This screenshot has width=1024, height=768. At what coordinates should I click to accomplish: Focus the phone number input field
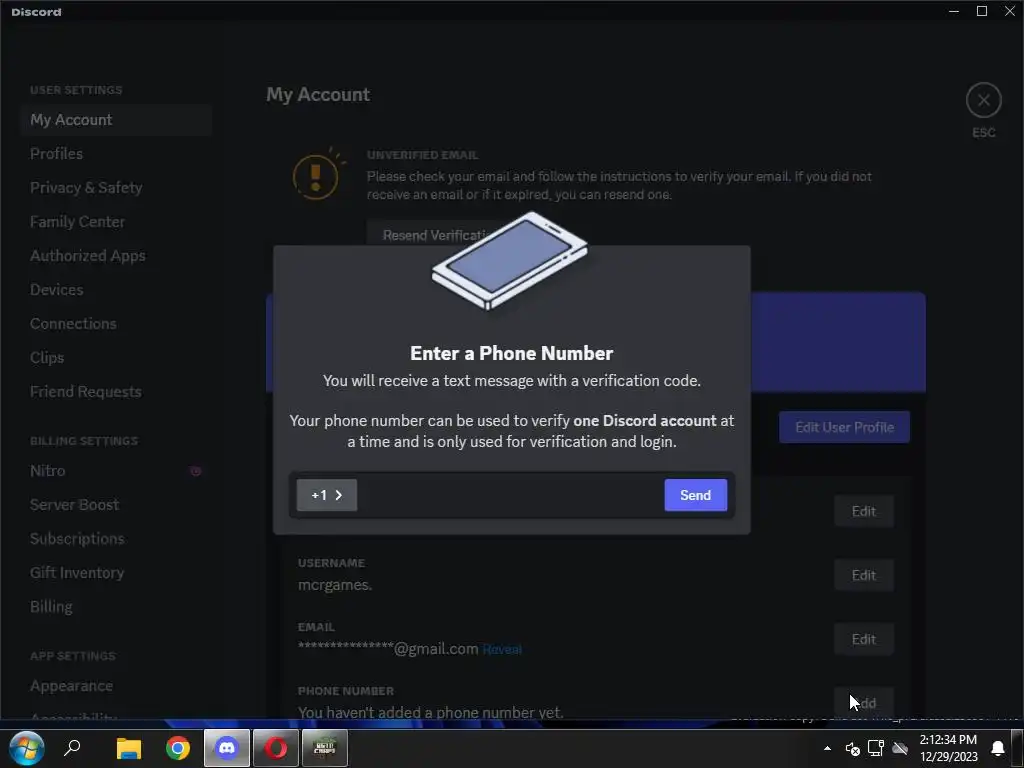(510, 495)
